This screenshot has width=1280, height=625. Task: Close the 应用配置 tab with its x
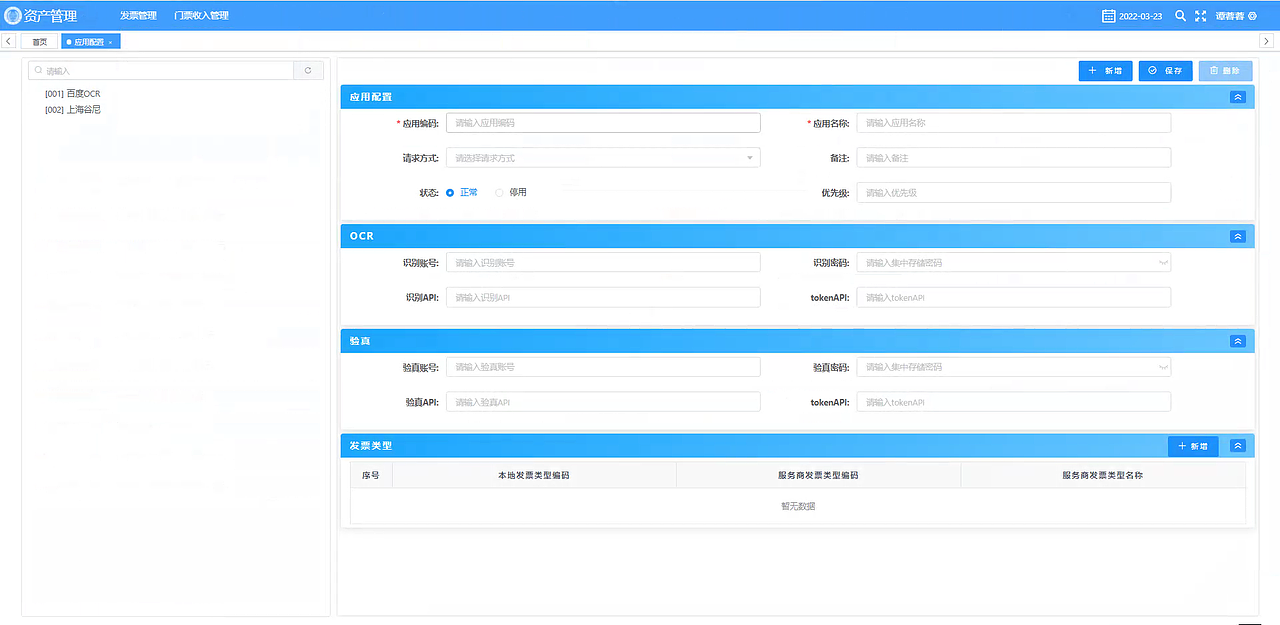tap(110, 42)
